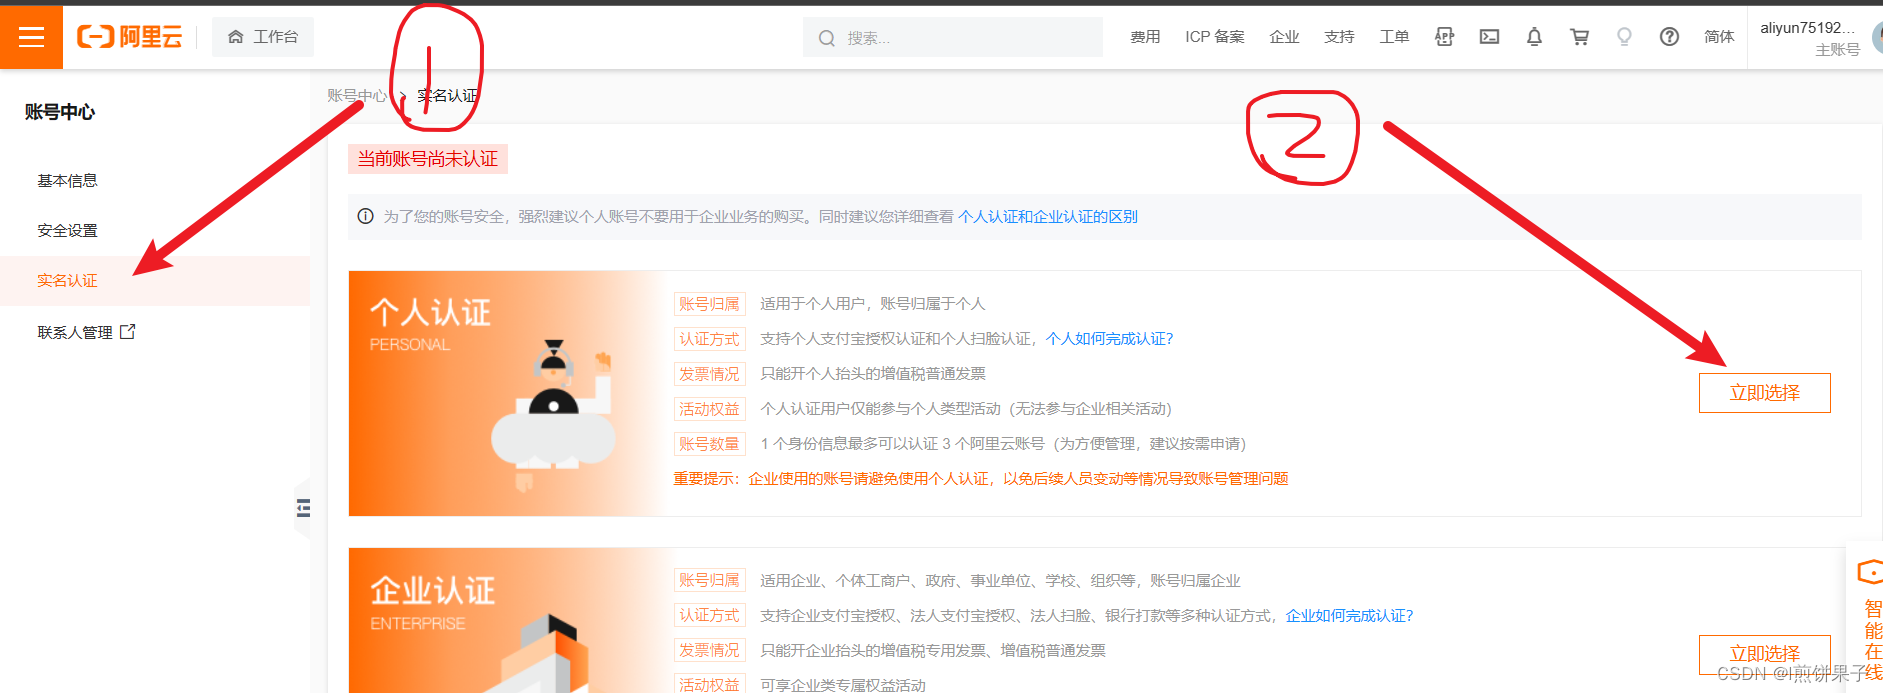1883x693 pixels.
Task: Open the 工单 menu
Action: (1394, 37)
